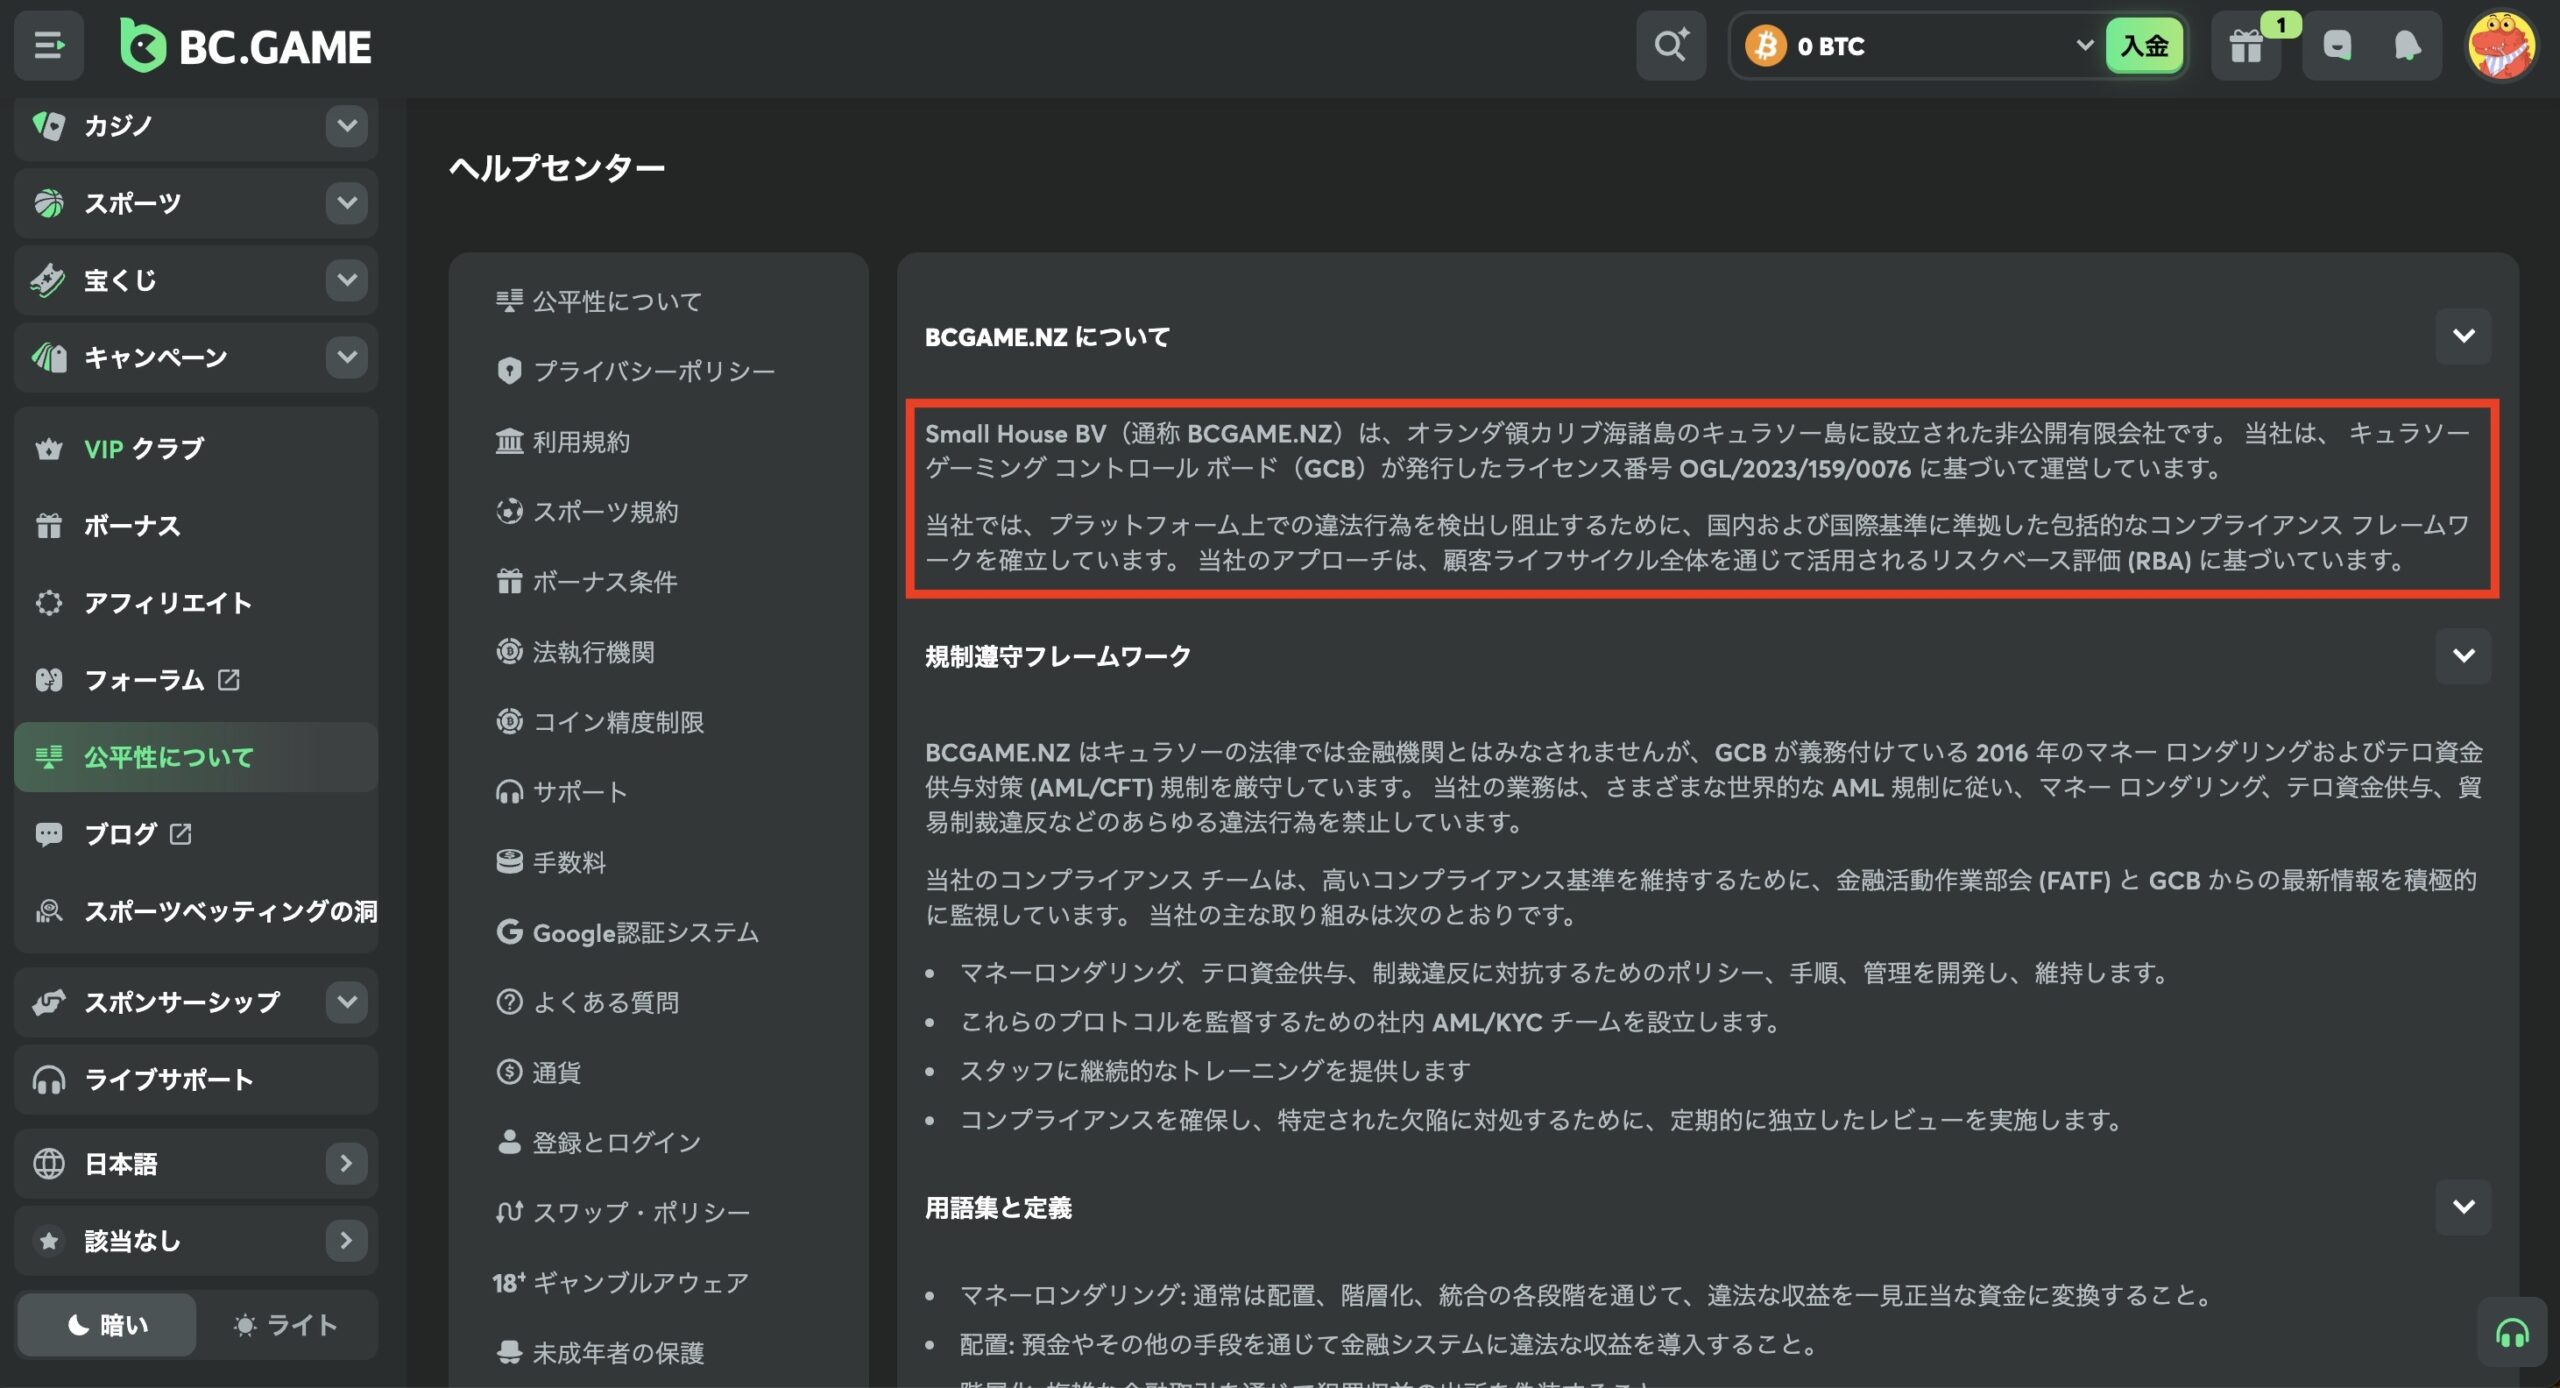The image size is (2560, 1388).
Task: Open コイン精度制限 in help menu
Action: (600, 722)
